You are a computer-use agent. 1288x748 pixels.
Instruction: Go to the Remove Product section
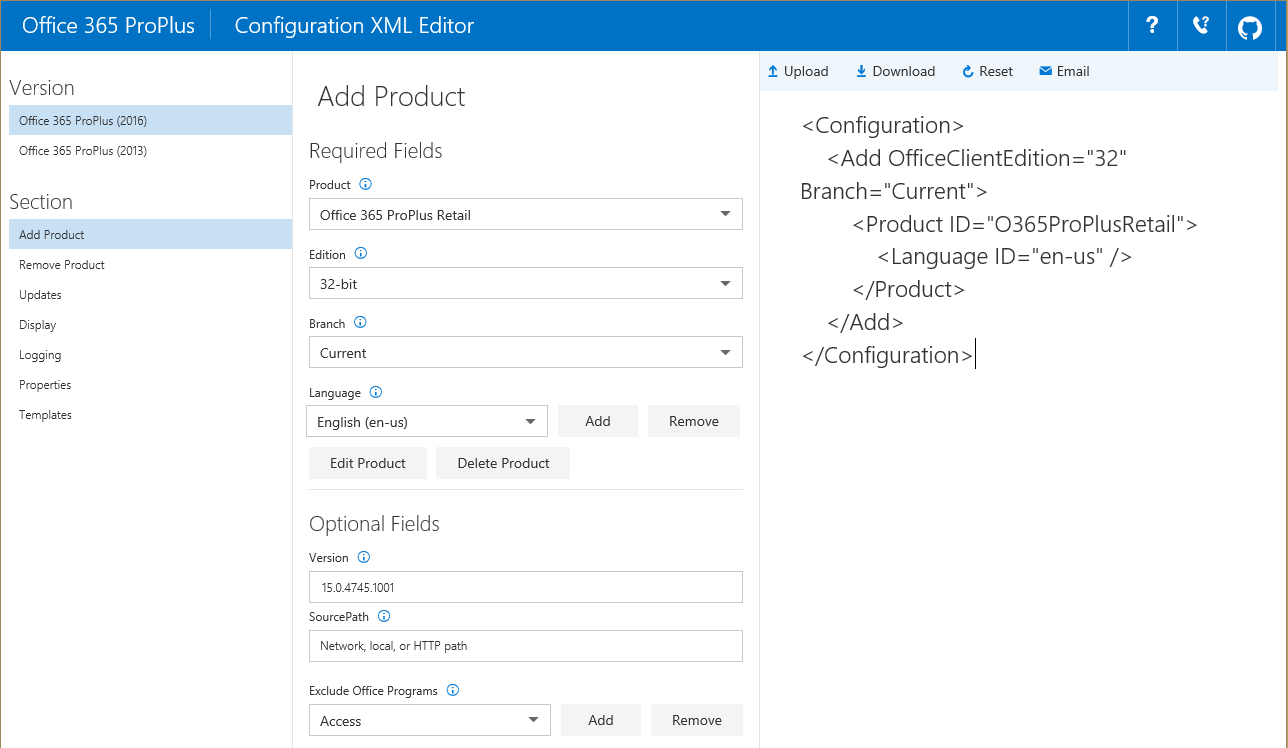click(62, 265)
